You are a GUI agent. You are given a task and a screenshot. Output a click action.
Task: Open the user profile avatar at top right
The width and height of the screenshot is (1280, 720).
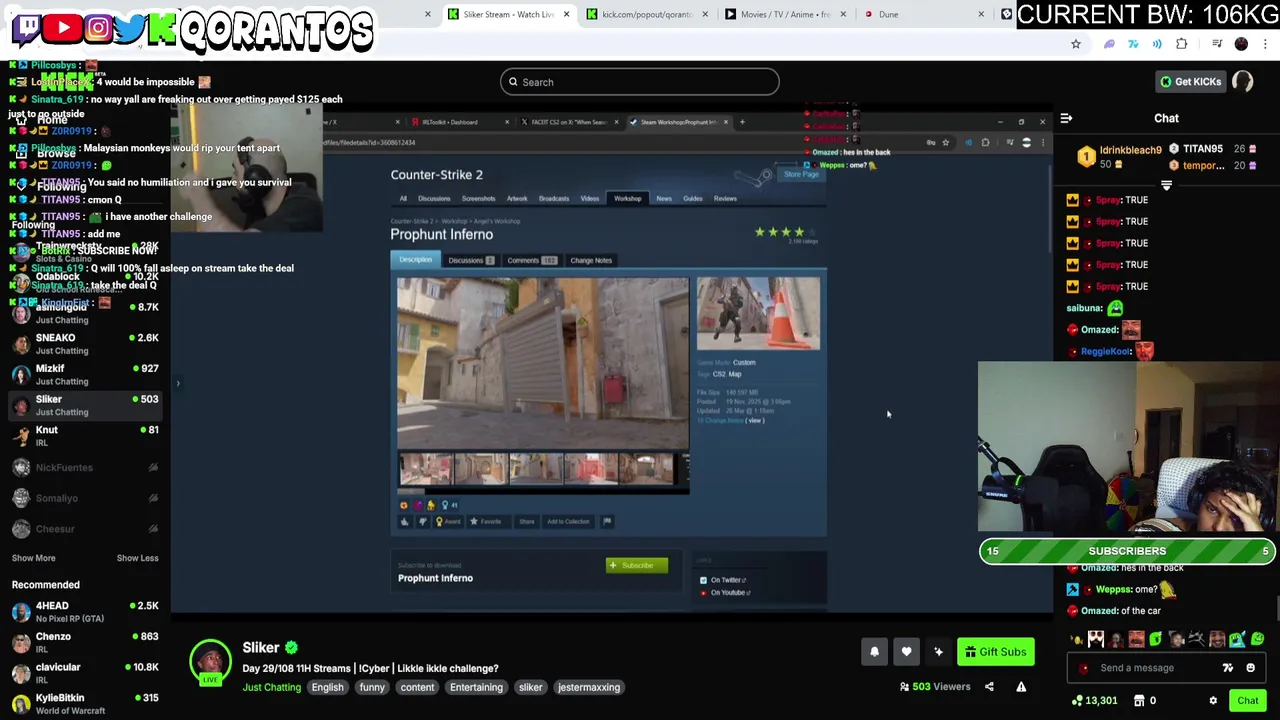[1243, 82]
